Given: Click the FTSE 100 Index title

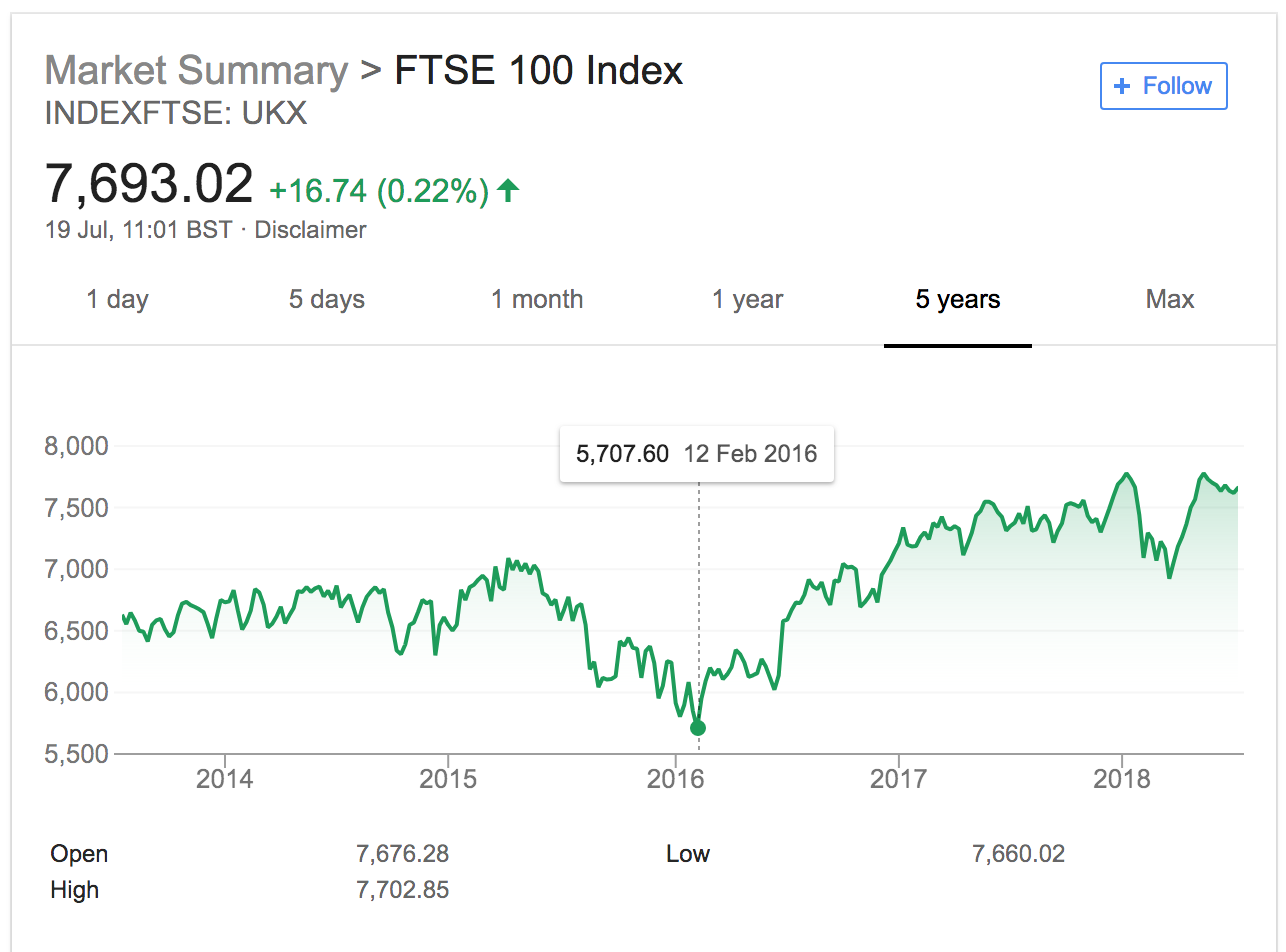Looking at the screenshot, I should 539,71.
